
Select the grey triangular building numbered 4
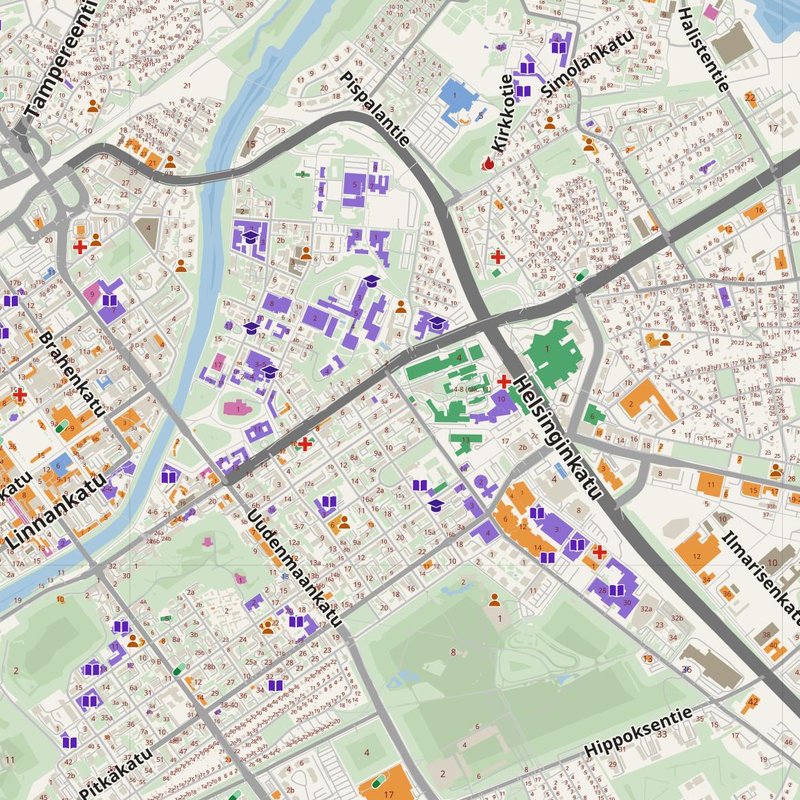(148, 231)
